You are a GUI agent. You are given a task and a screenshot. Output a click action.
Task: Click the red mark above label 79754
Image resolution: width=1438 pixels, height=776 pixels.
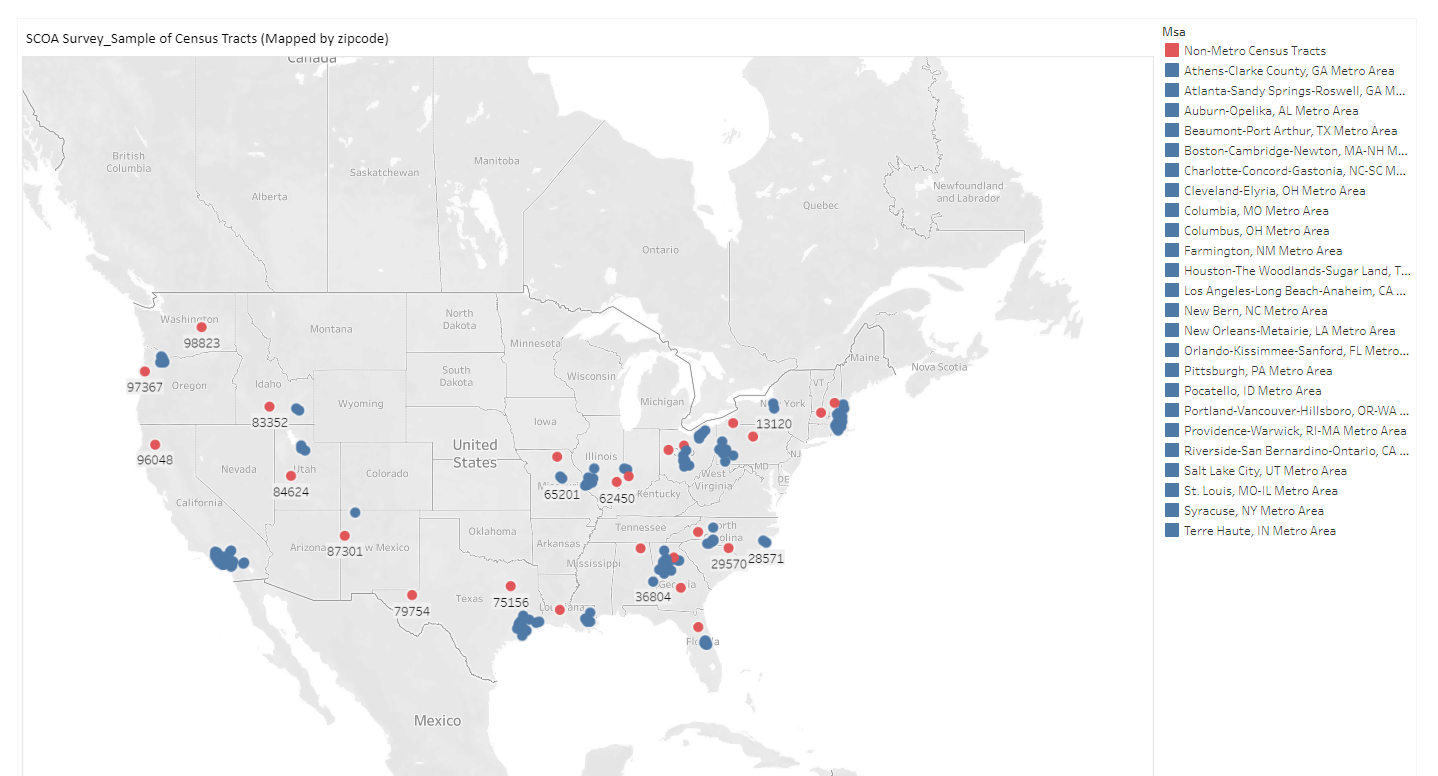(412, 595)
